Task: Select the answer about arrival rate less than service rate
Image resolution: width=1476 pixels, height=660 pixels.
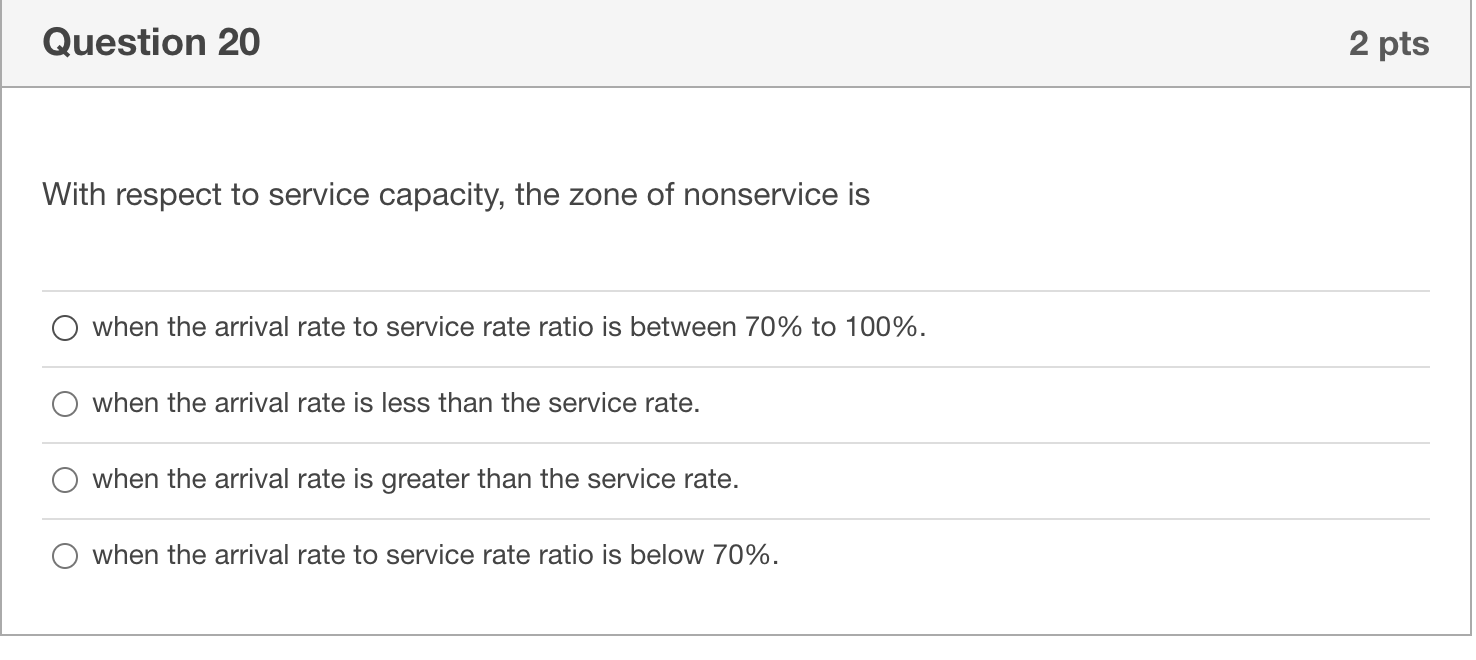Action: pyautogui.click(x=65, y=403)
